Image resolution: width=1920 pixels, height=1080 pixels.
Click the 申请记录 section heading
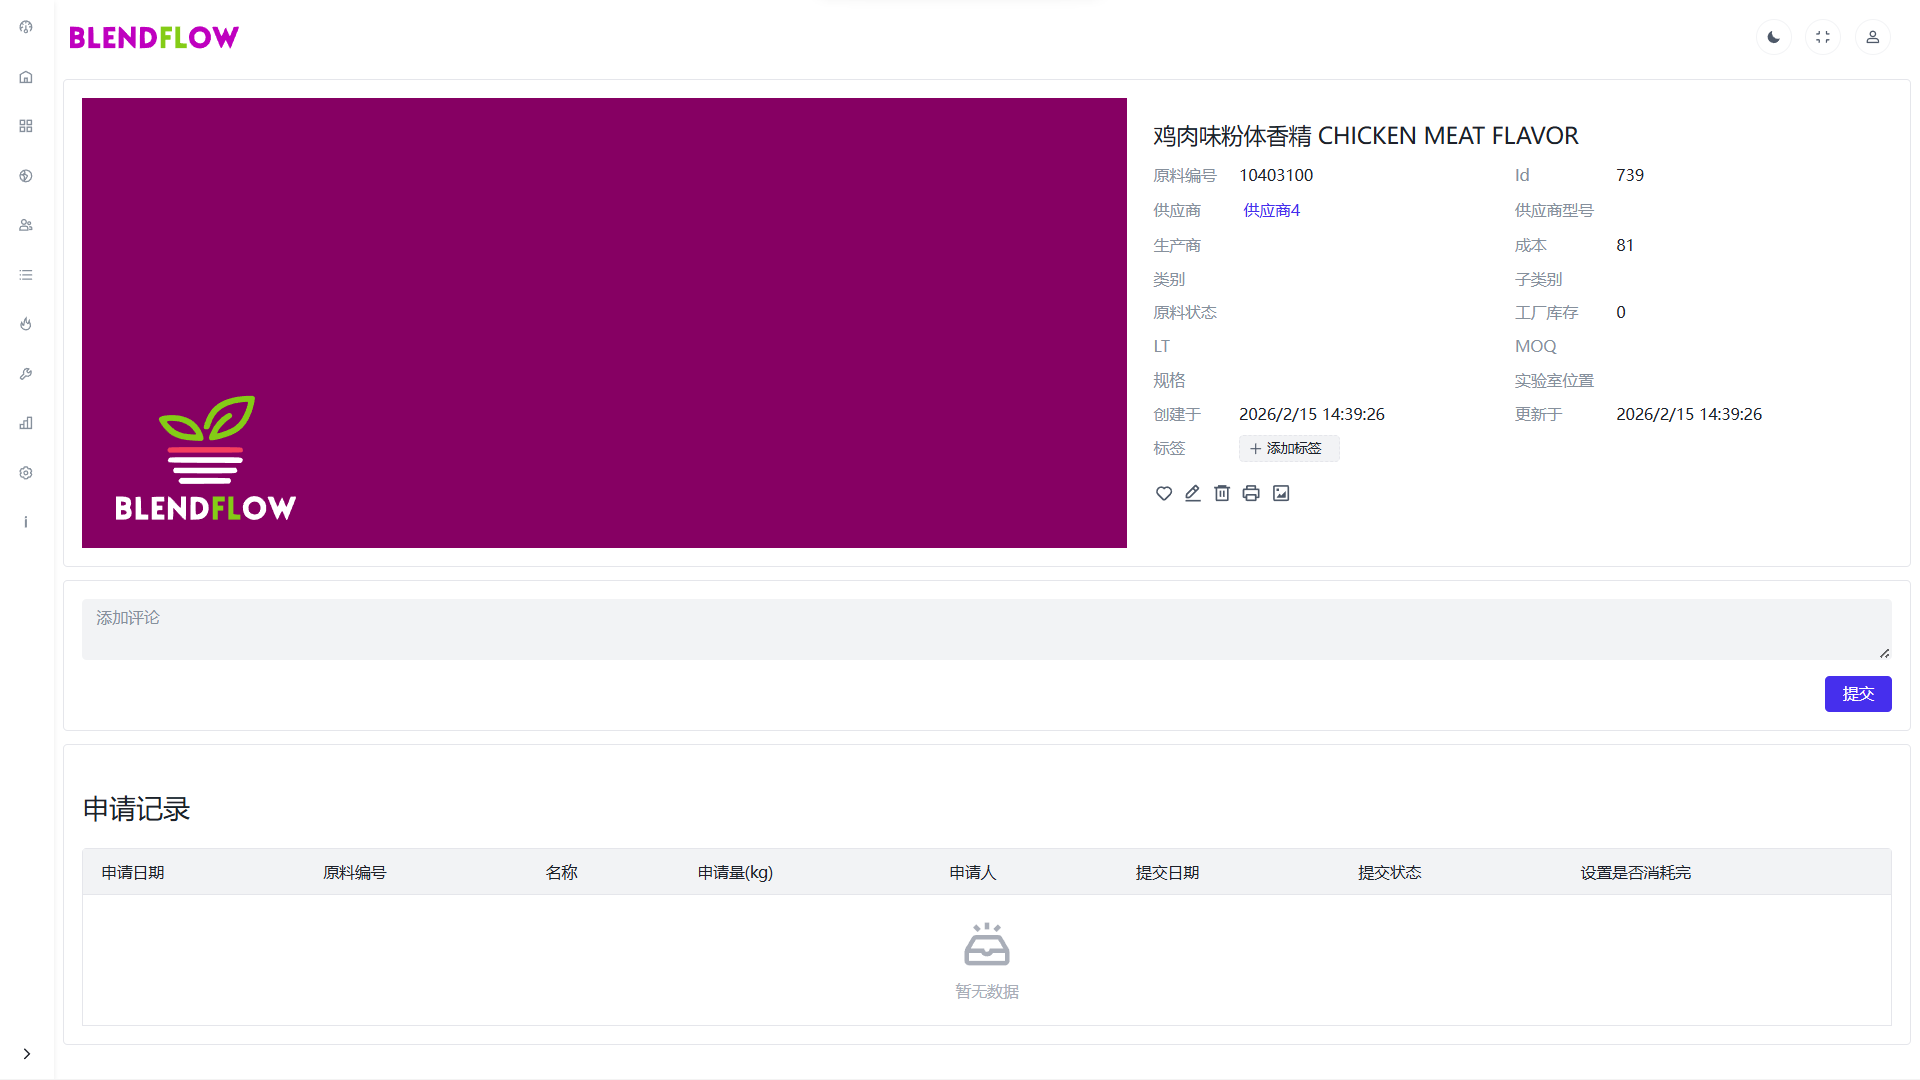pos(136,809)
